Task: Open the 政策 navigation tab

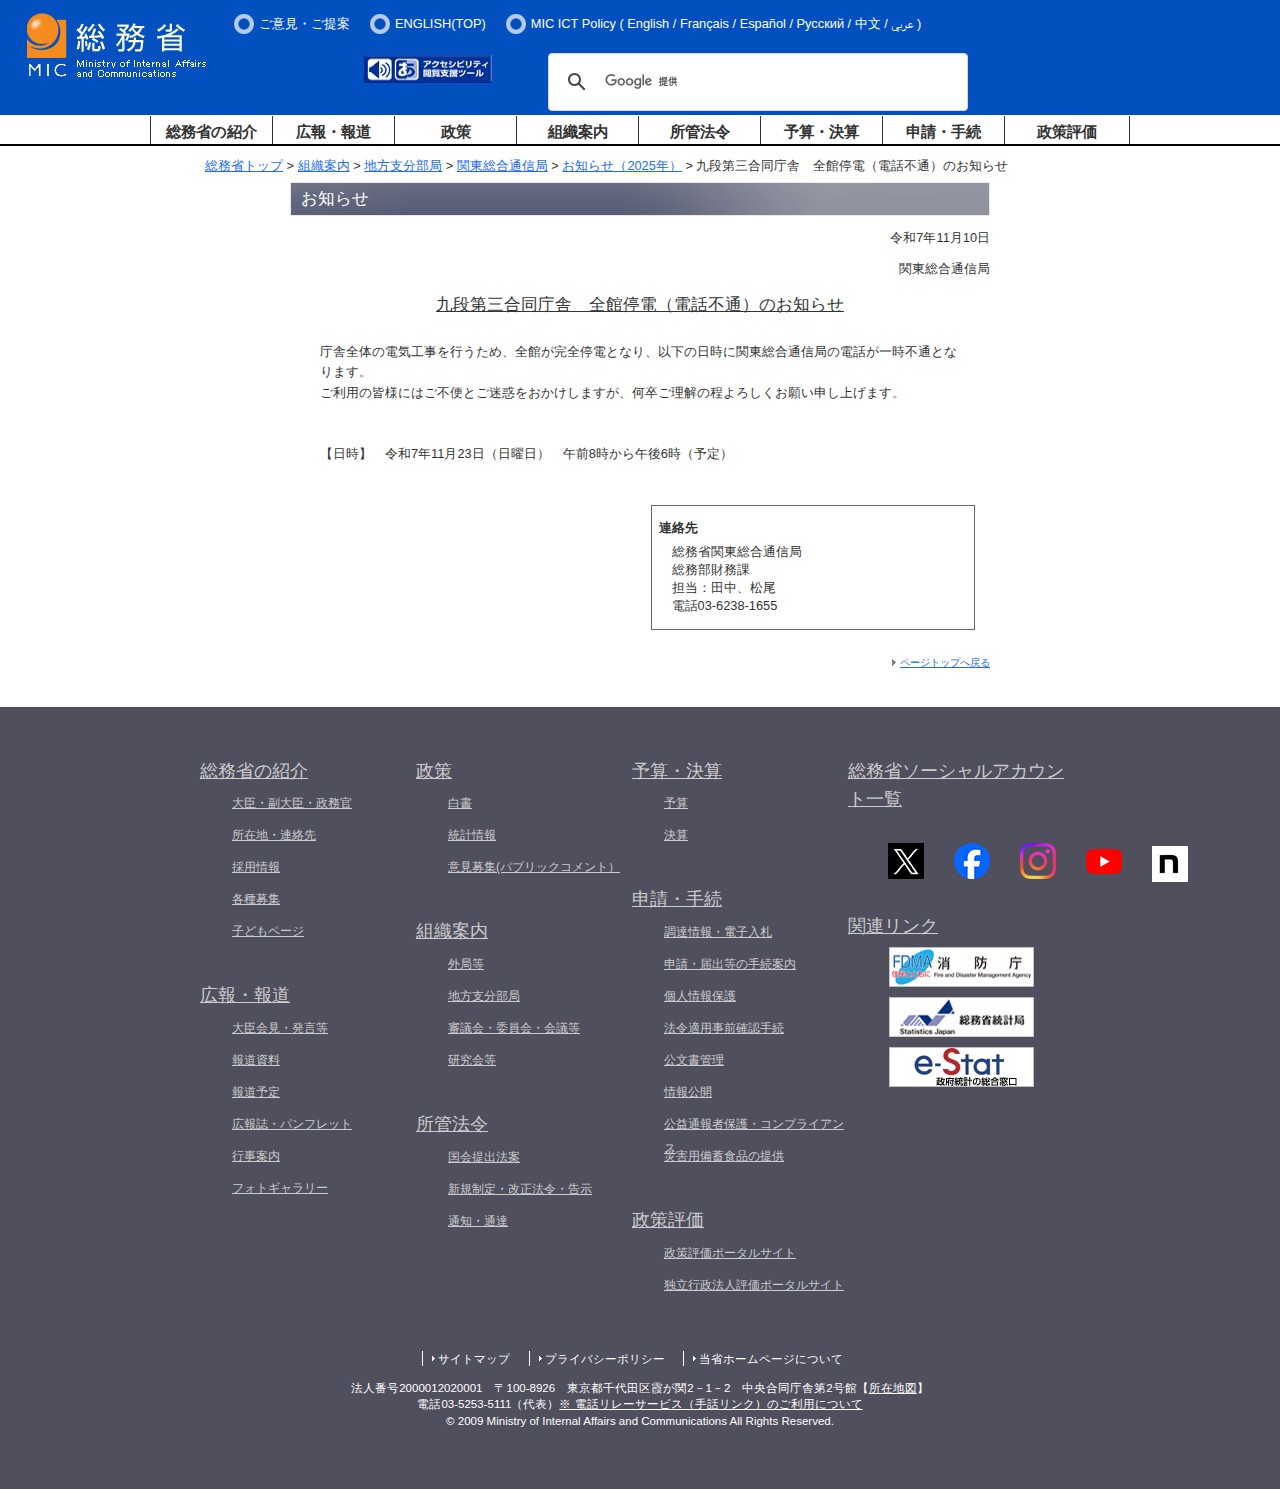Action: [x=457, y=130]
